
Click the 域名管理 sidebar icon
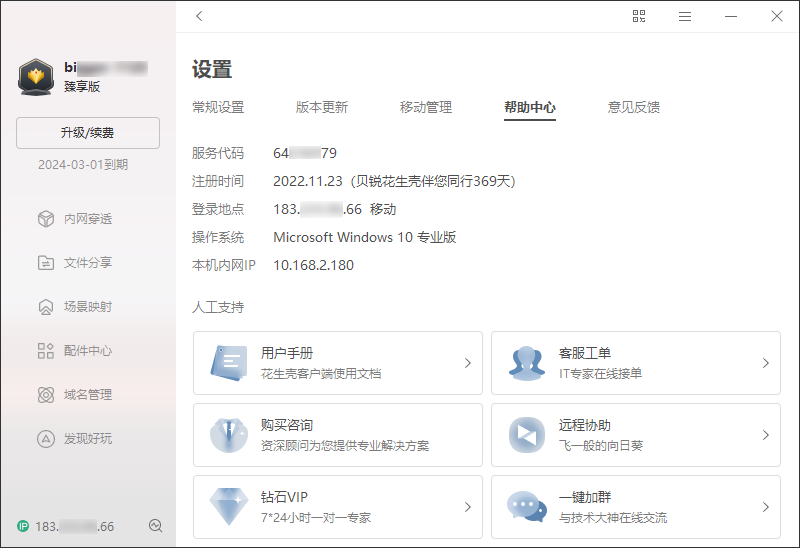pos(45,395)
